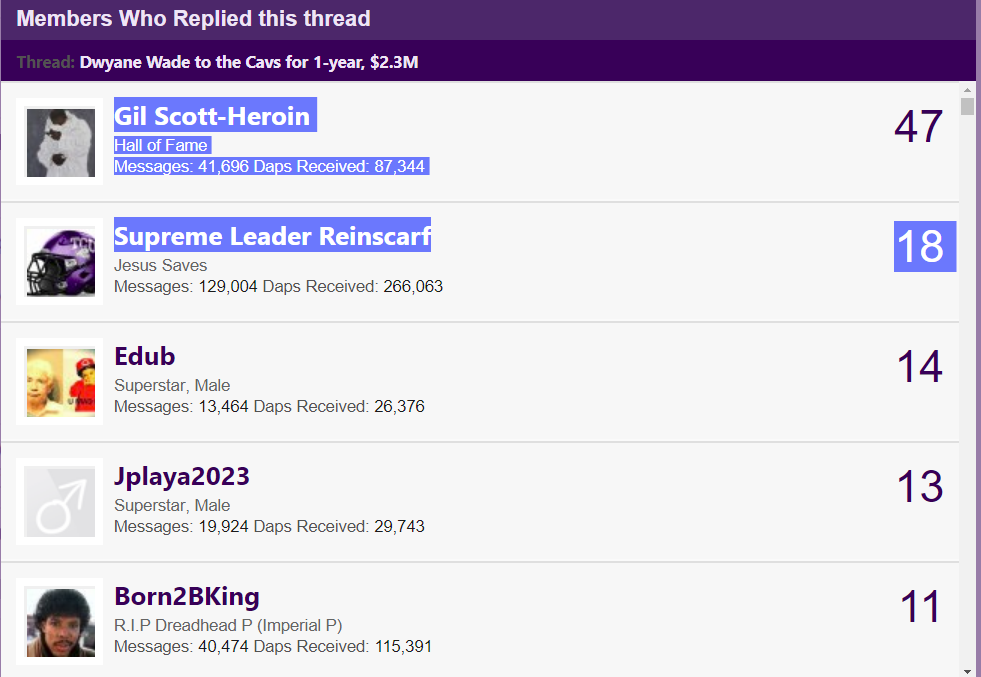
Task: Show Born2BKing's 11 replies
Action: 920,607
